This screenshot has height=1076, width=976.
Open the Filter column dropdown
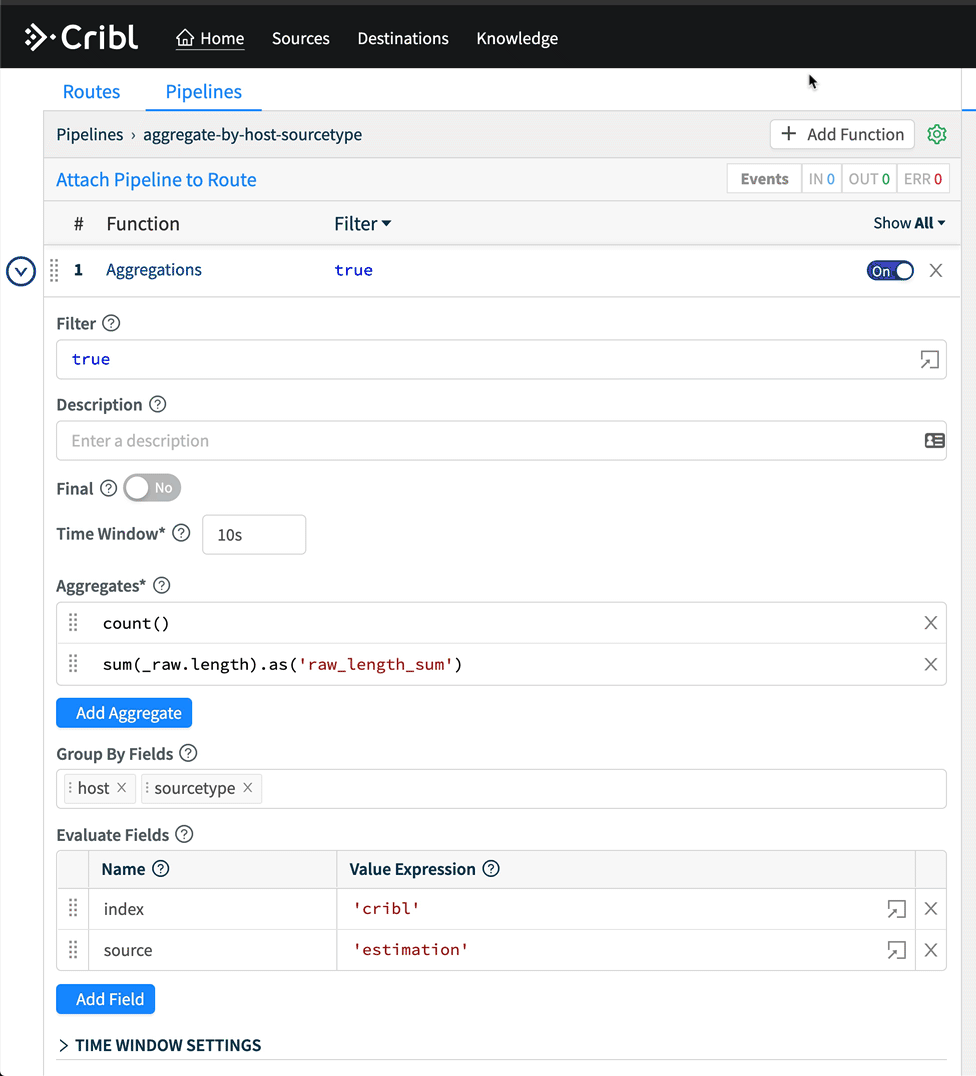(363, 224)
